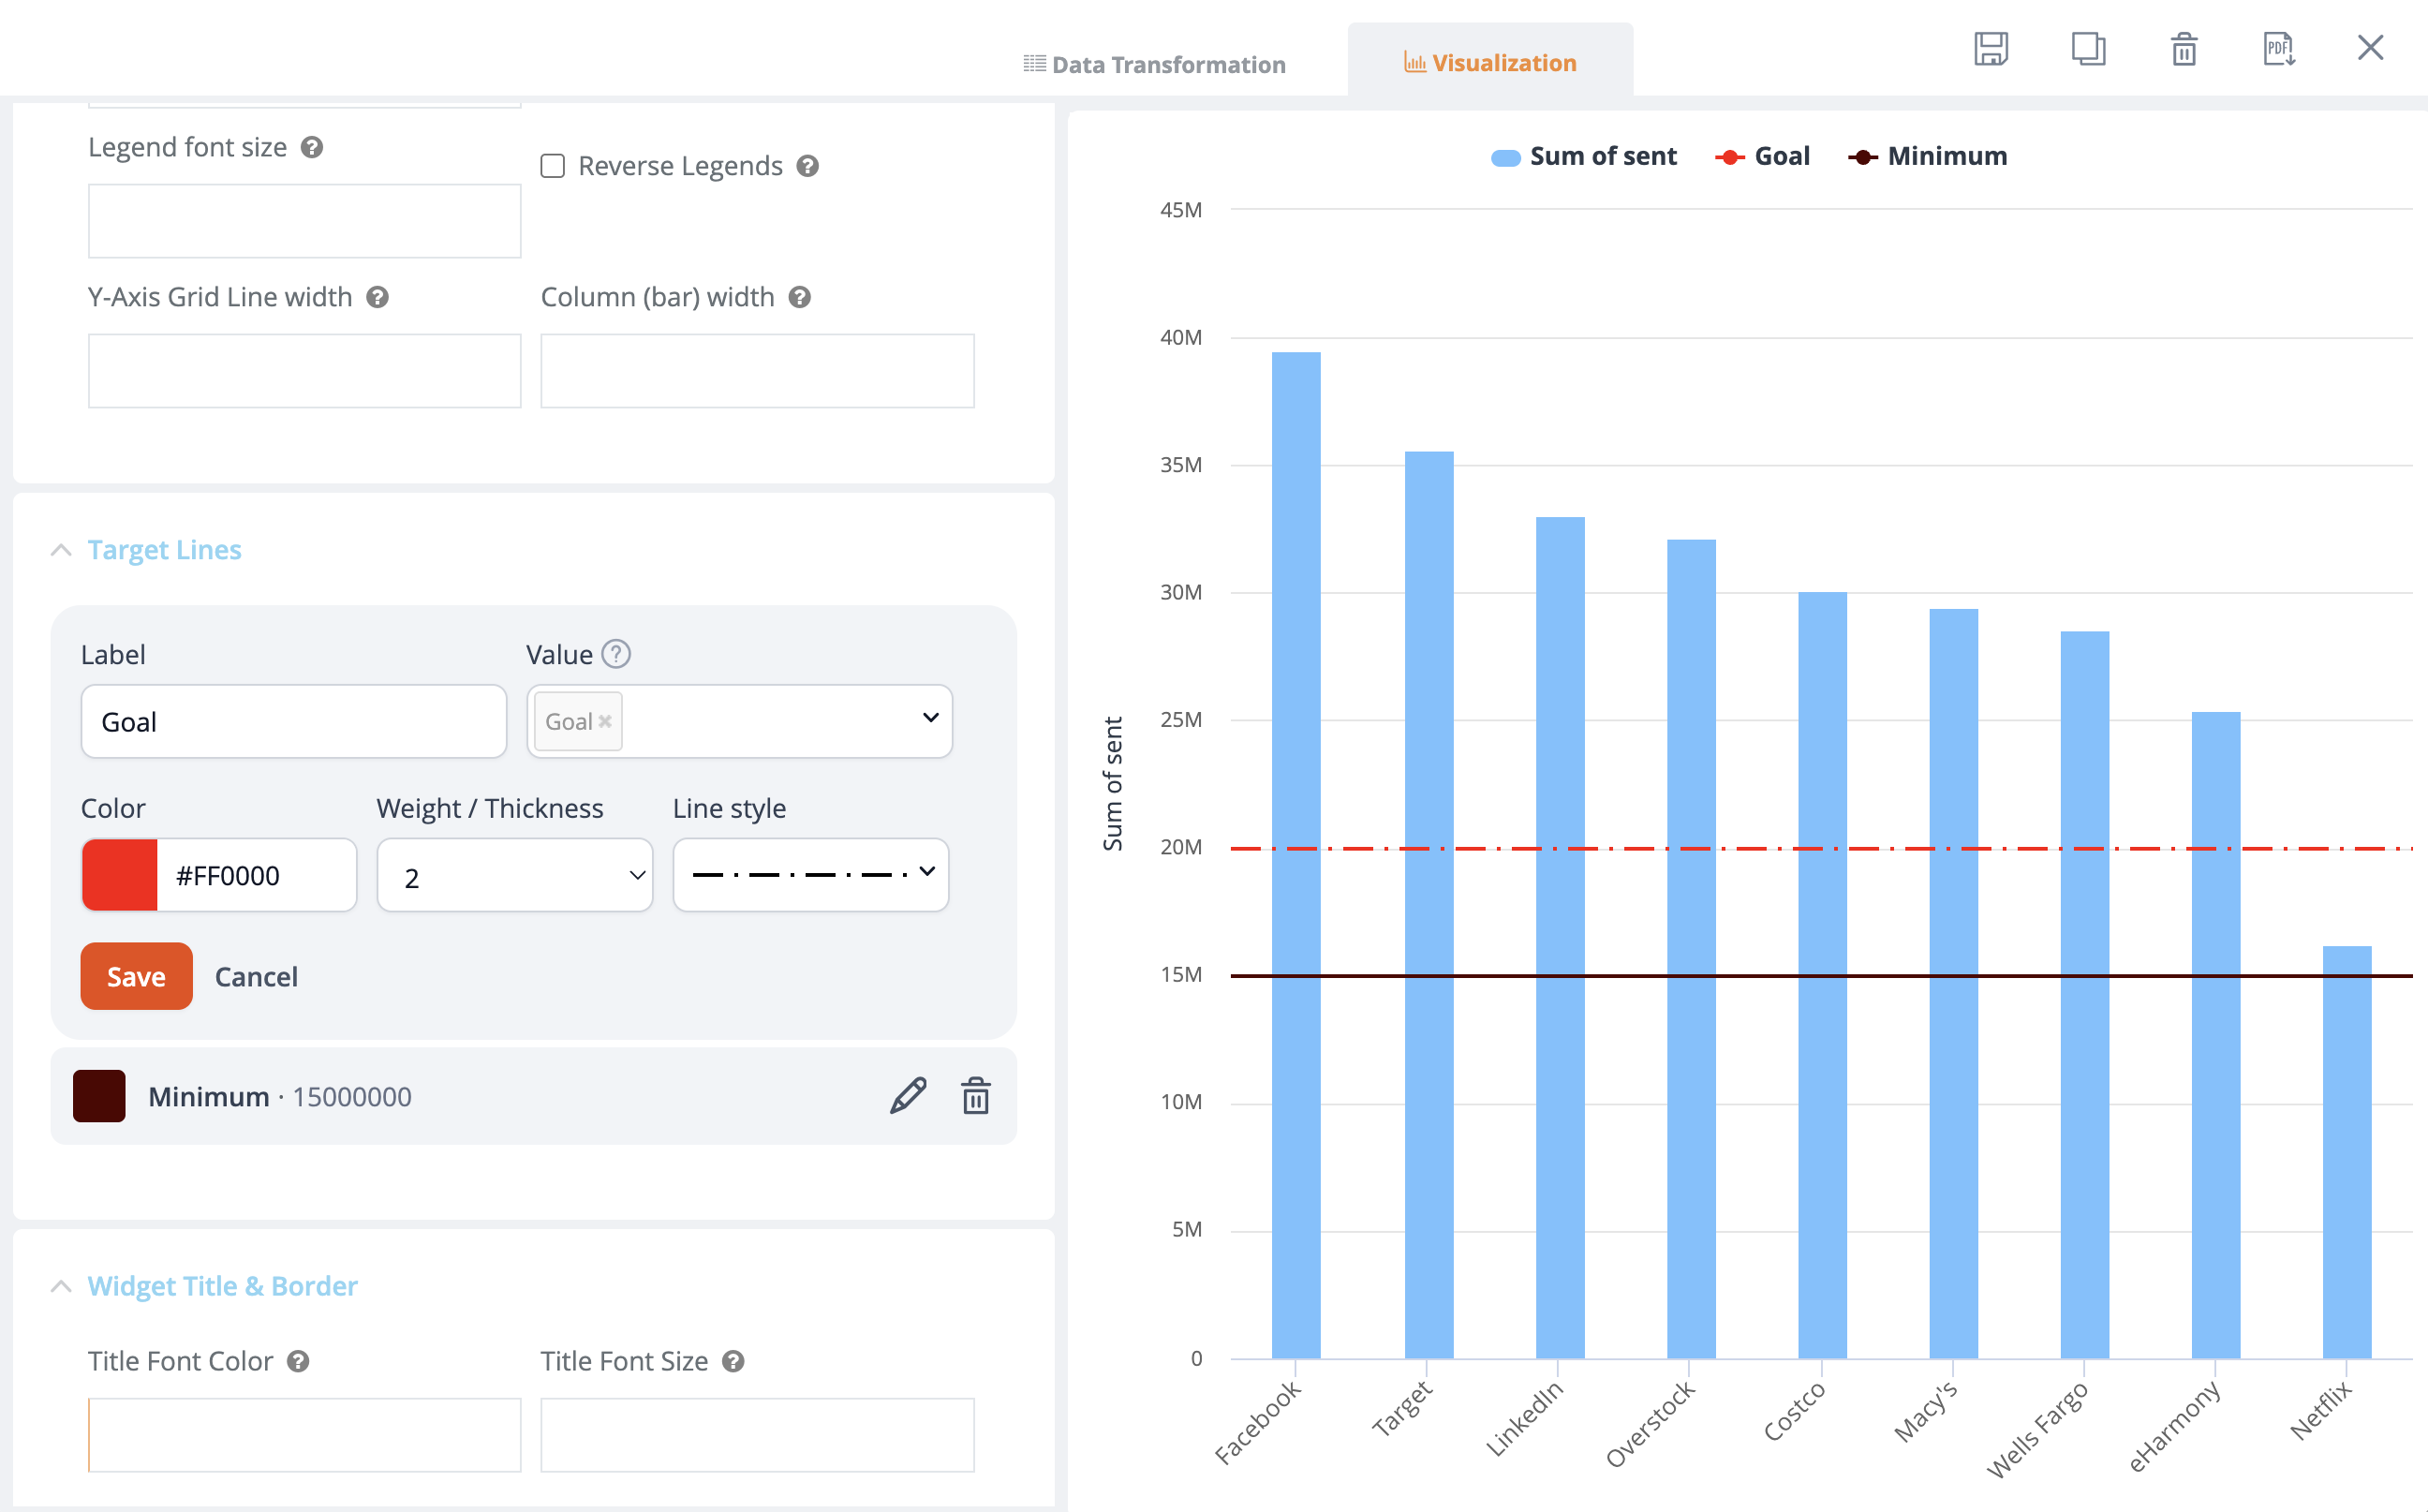Screen dimensions: 2428x1512
Task: Click the Title Font Color input field
Action: (303, 1435)
